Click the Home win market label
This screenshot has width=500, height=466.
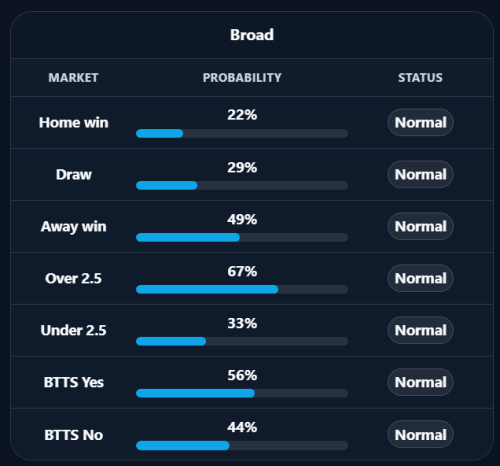pyautogui.click(x=74, y=122)
